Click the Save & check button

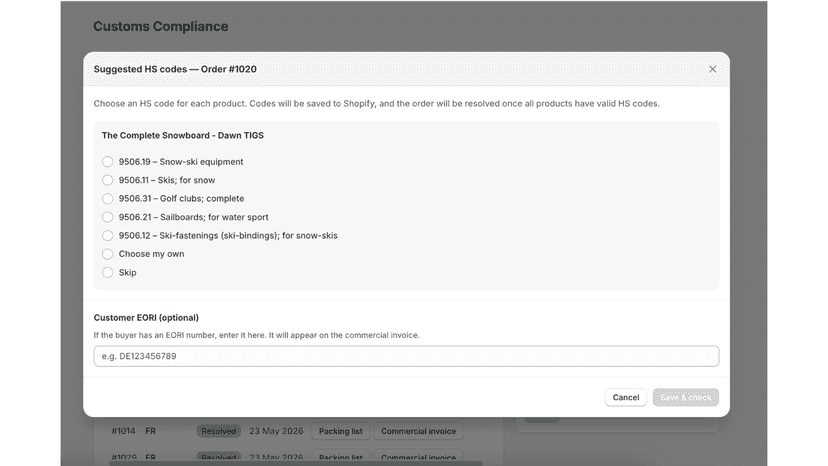(x=685, y=397)
